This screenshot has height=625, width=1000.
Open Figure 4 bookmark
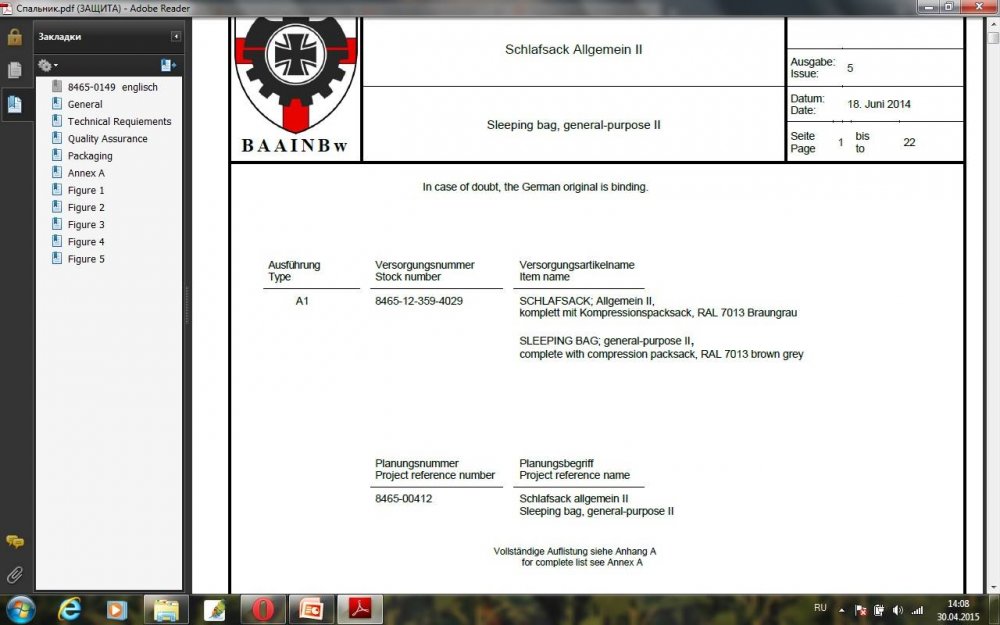click(x=85, y=242)
